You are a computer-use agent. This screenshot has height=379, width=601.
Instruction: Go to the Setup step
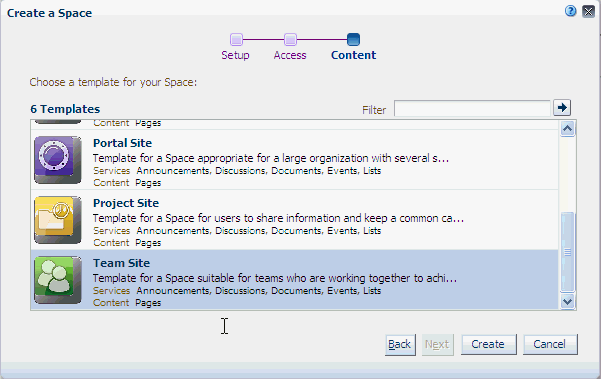pos(235,55)
